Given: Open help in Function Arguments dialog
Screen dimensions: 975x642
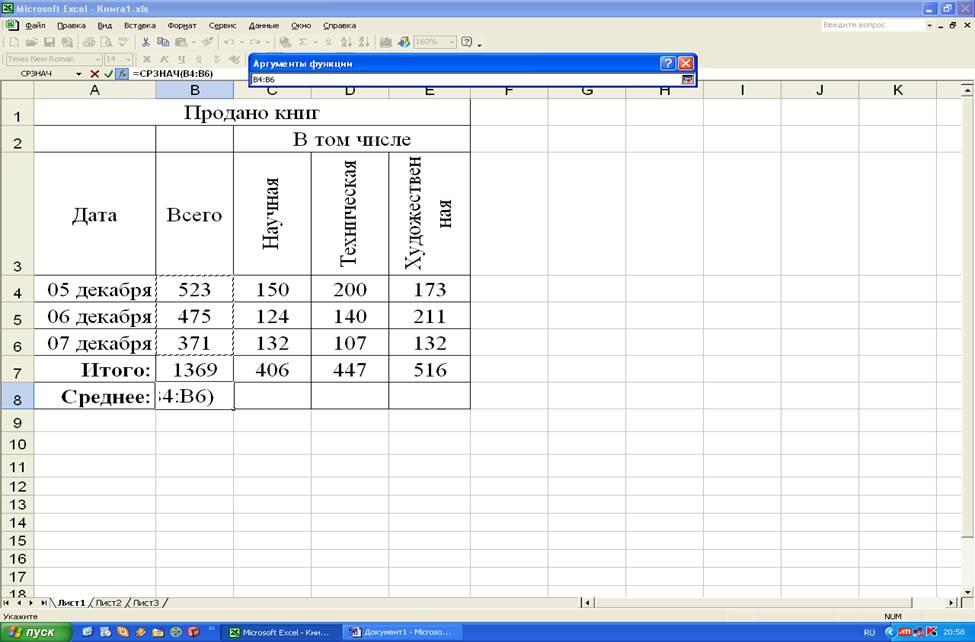Looking at the screenshot, I should tap(667, 63).
